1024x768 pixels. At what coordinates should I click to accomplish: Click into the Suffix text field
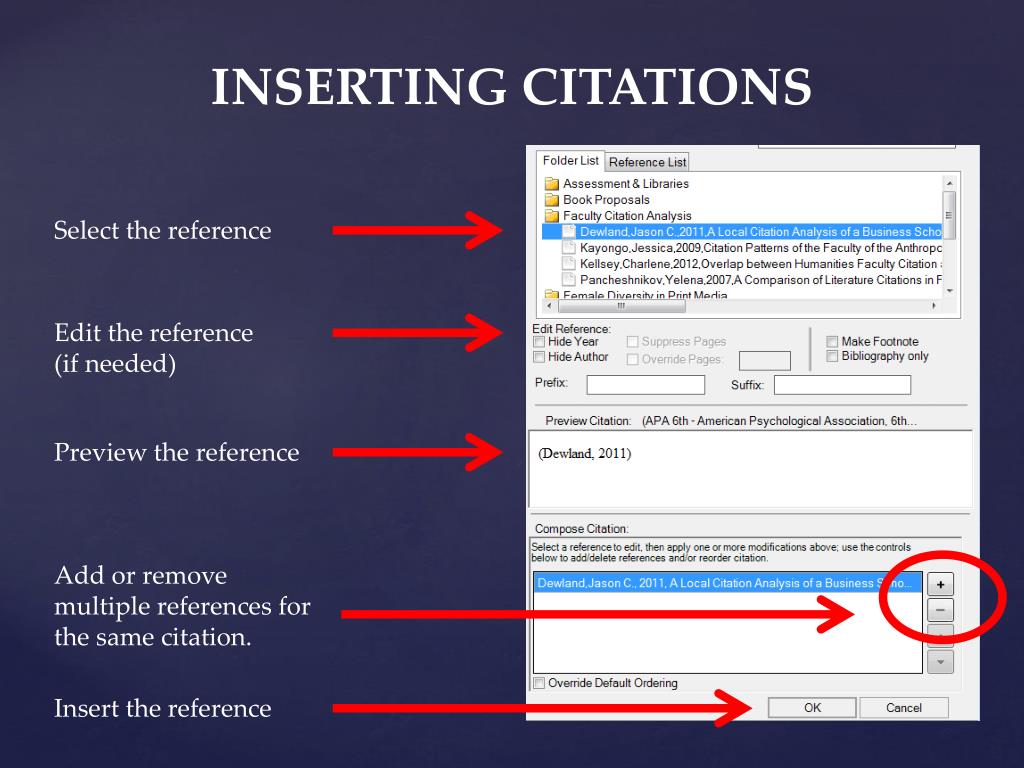point(842,385)
